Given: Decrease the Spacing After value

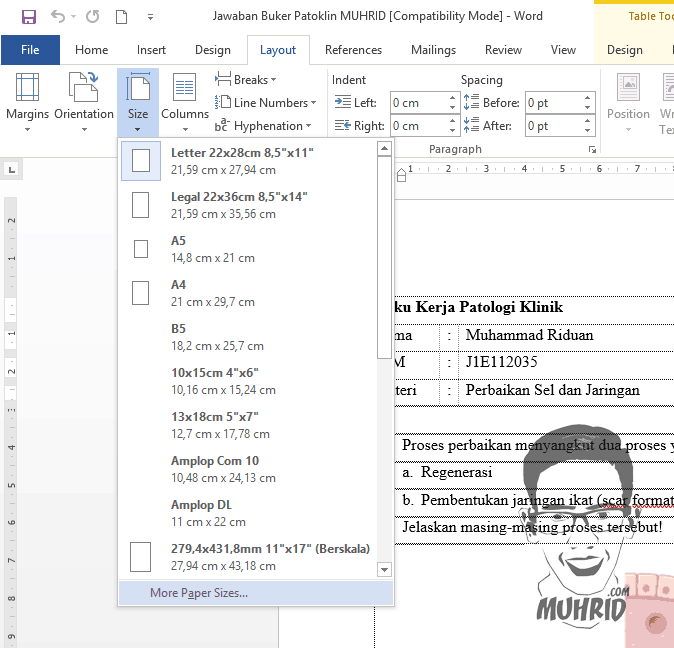Looking at the screenshot, I should [x=588, y=131].
